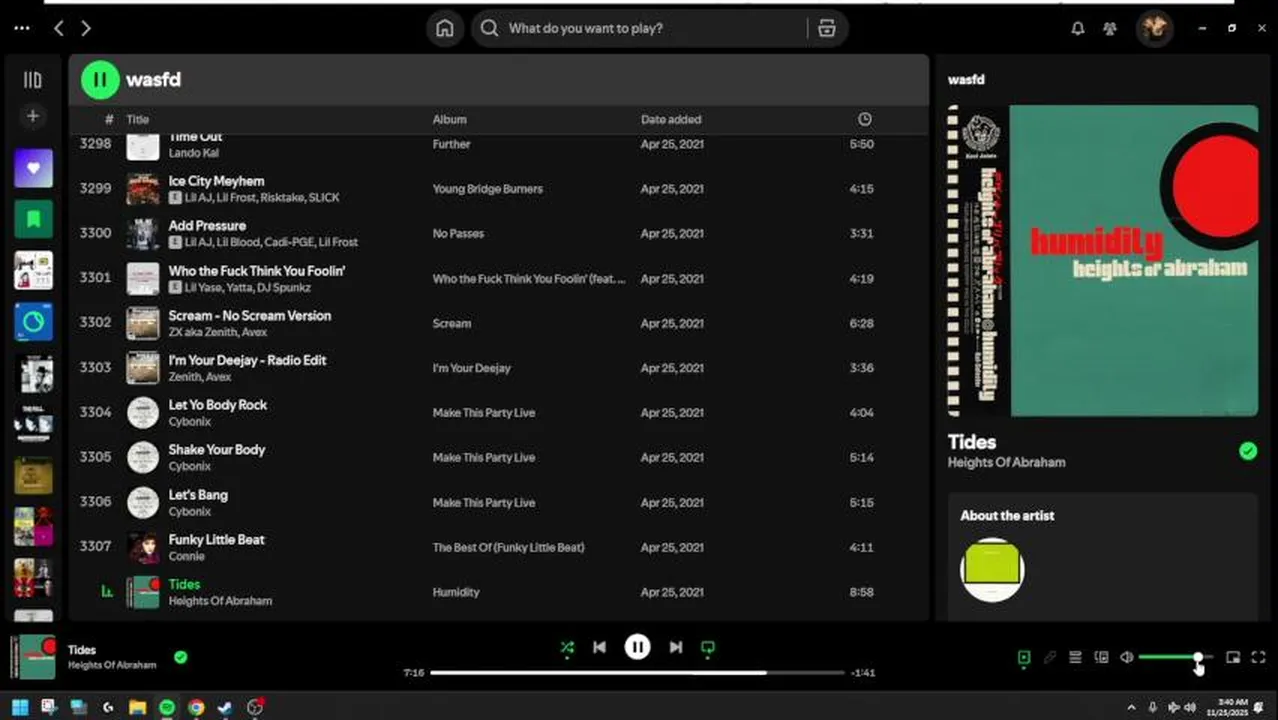This screenshot has height=720, width=1278.
Task: Create a playlist with the plus button
Action: (x=33, y=116)
